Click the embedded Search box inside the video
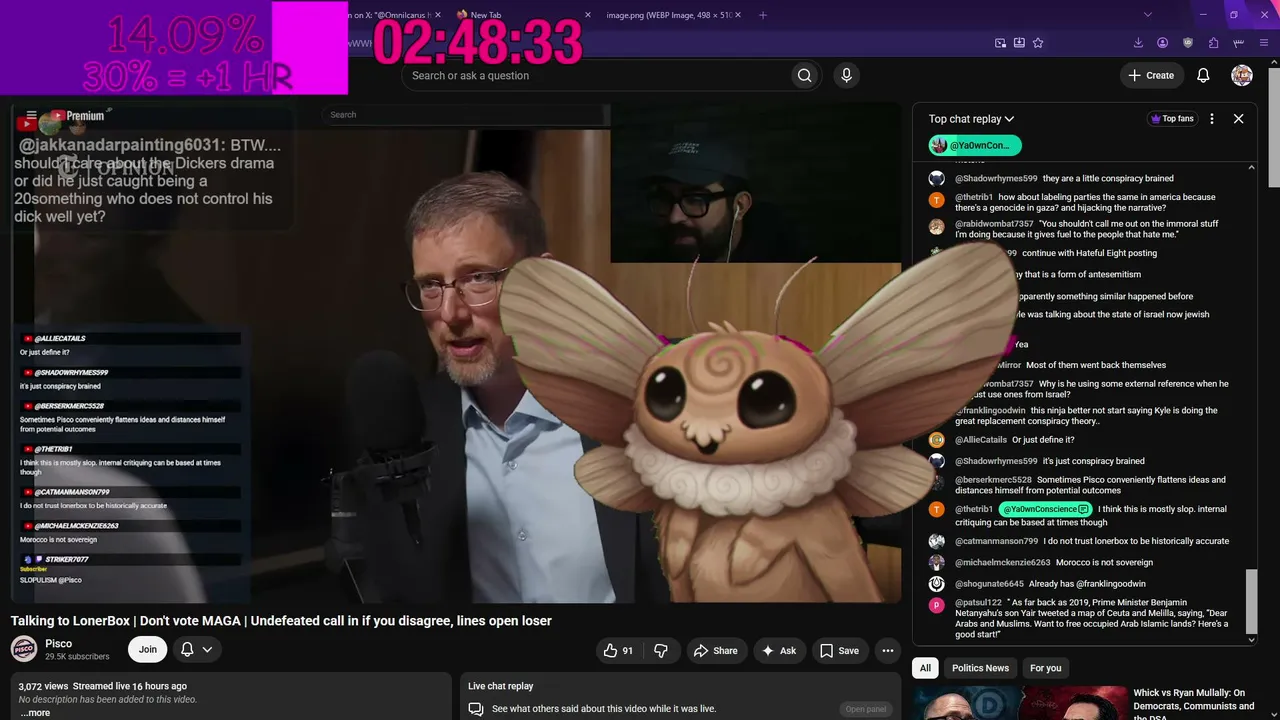This screenshot has height=720, width=1280. (465, 115)
